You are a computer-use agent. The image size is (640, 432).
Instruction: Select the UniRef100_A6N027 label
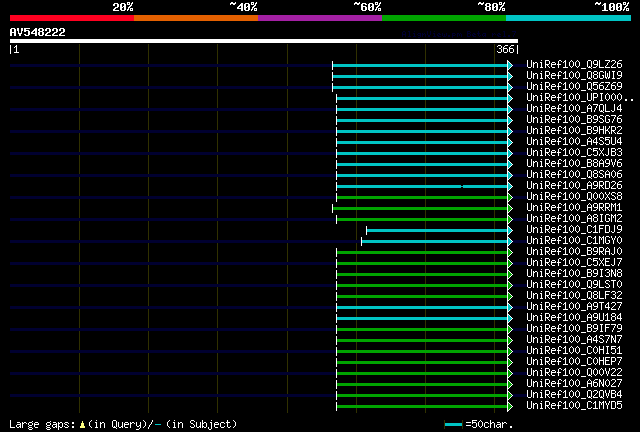(574, 384)
